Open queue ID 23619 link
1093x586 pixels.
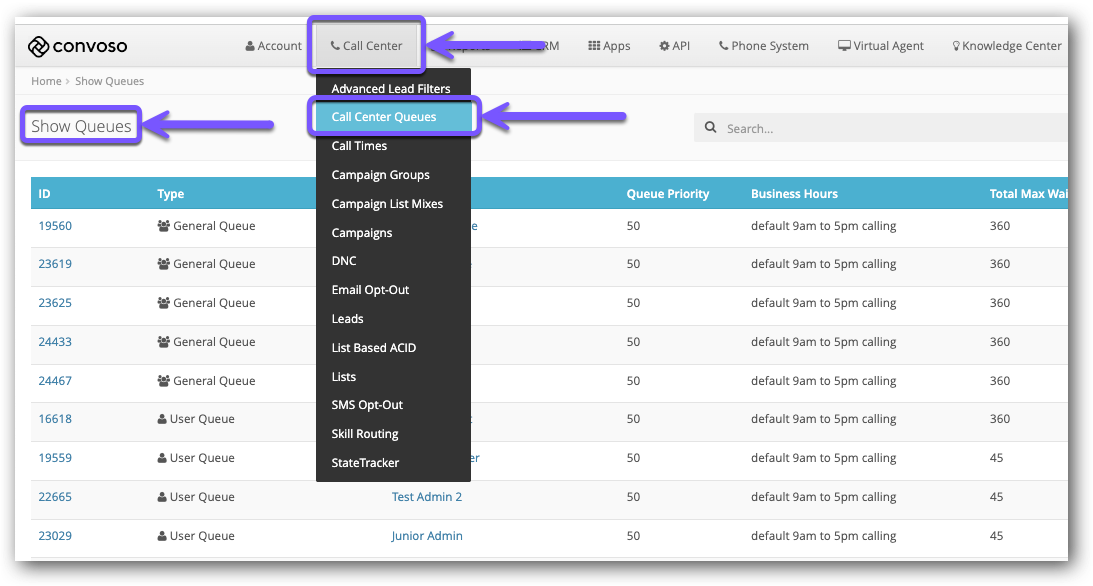55,264
